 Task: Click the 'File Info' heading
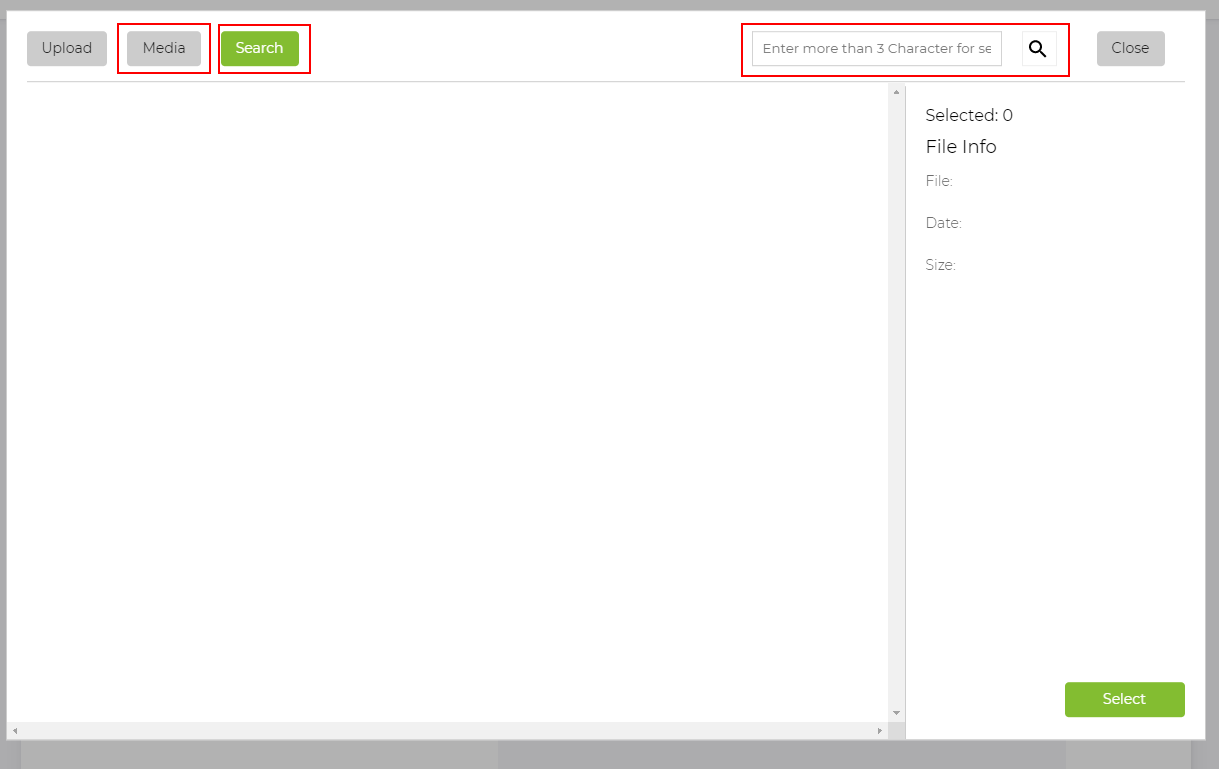(x=961, y=147)
